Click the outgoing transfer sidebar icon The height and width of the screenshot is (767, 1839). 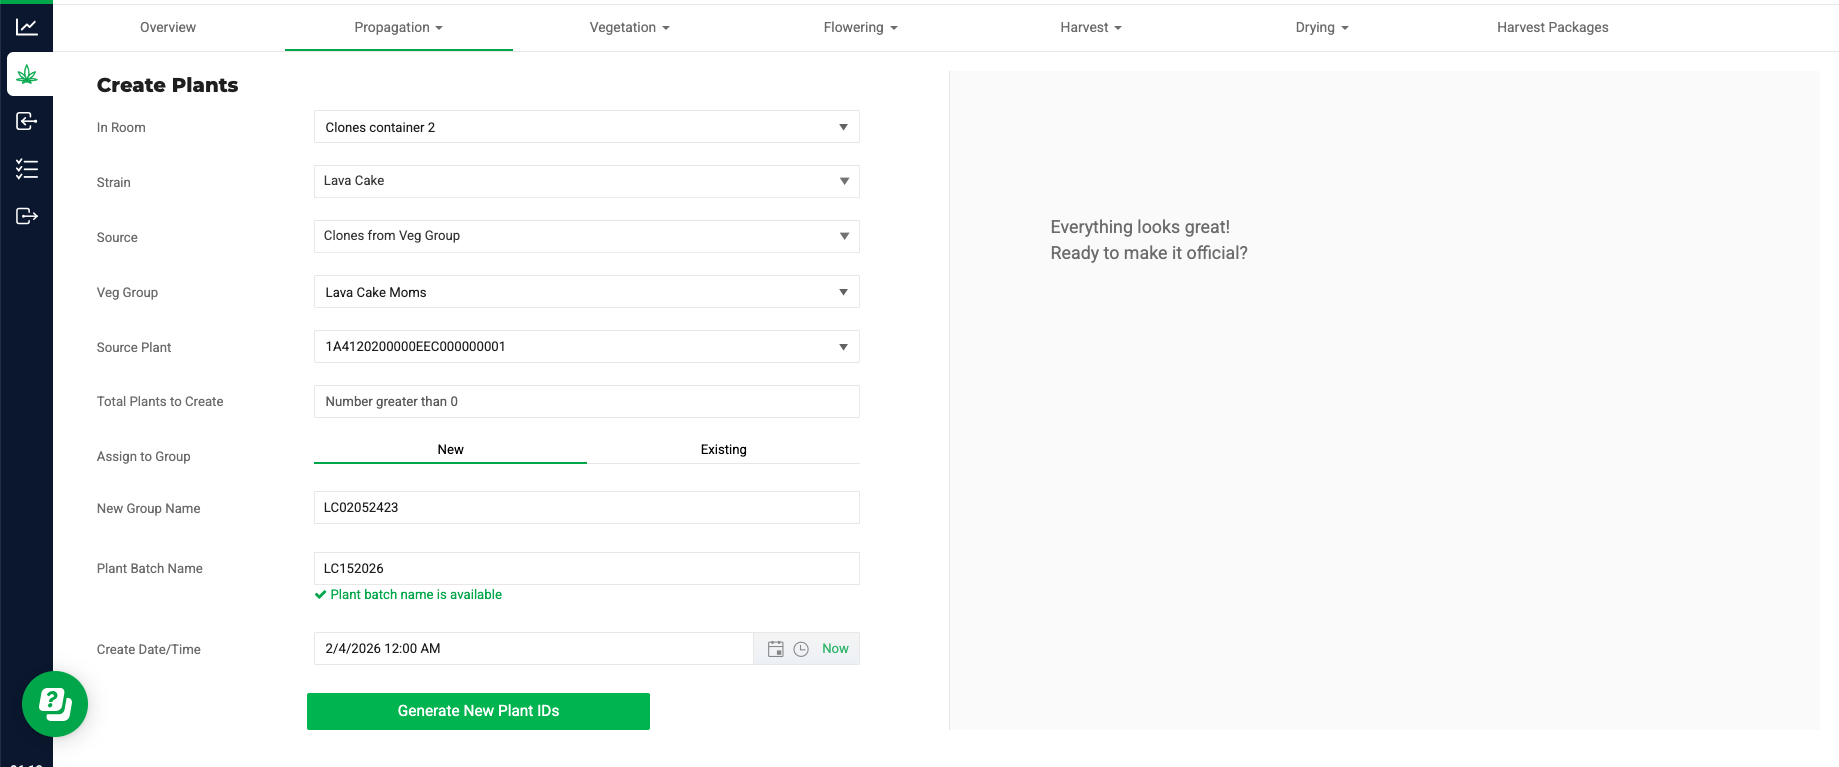click(27, 216)
